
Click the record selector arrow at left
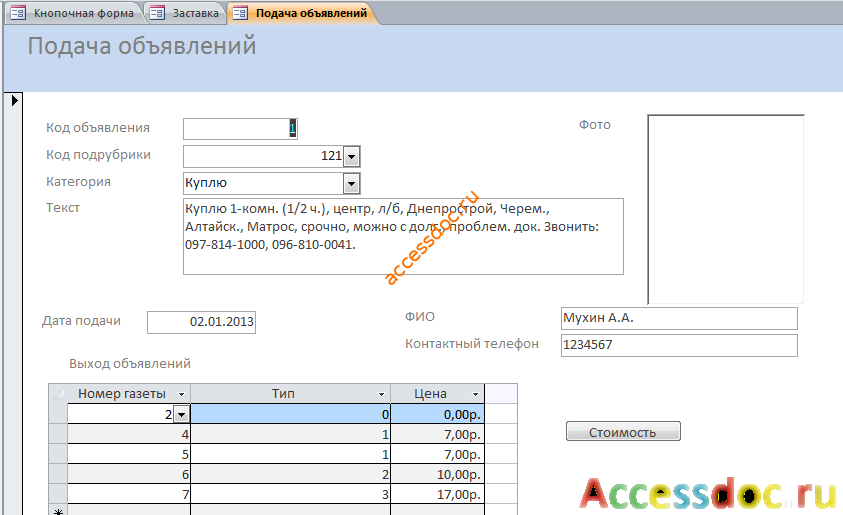15,100
